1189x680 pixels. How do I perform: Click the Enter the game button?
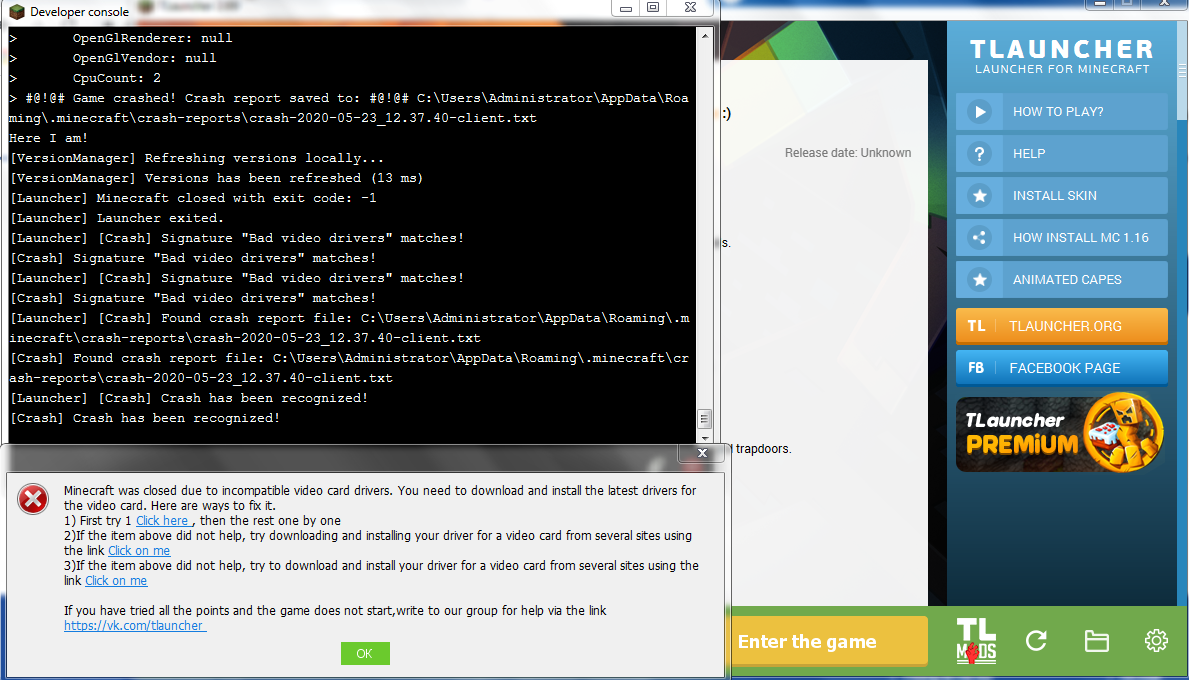[x=828, y=641]
